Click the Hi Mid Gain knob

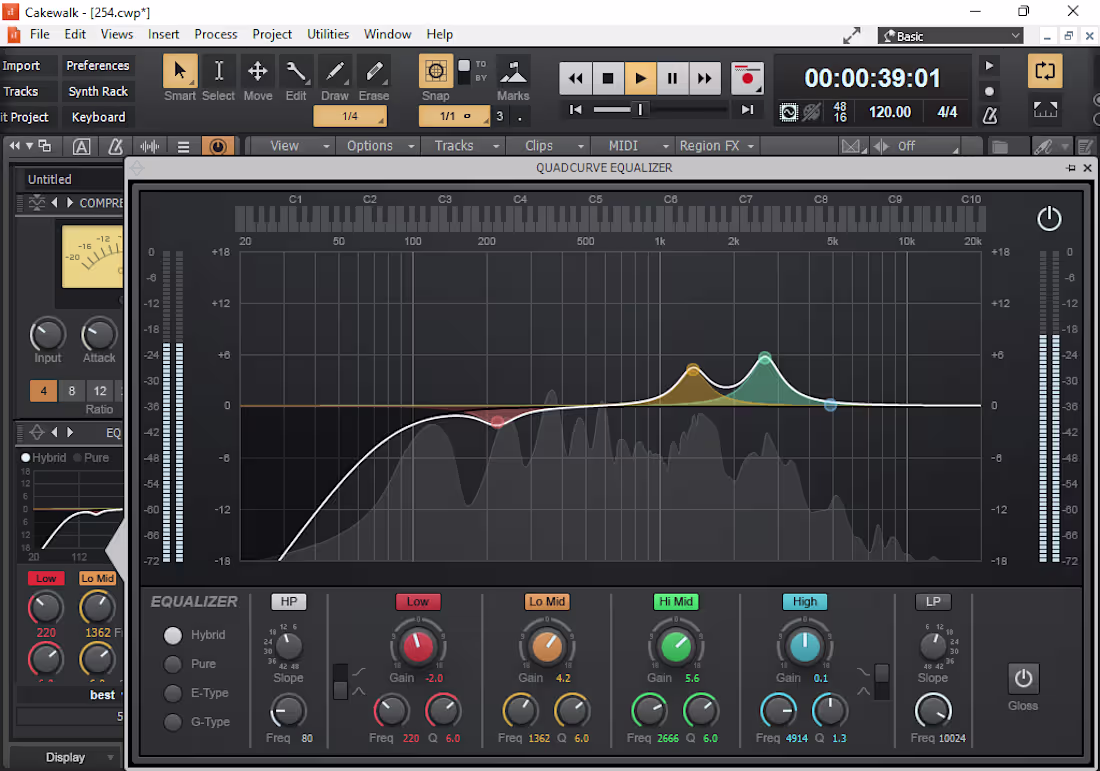coord(676,646)
